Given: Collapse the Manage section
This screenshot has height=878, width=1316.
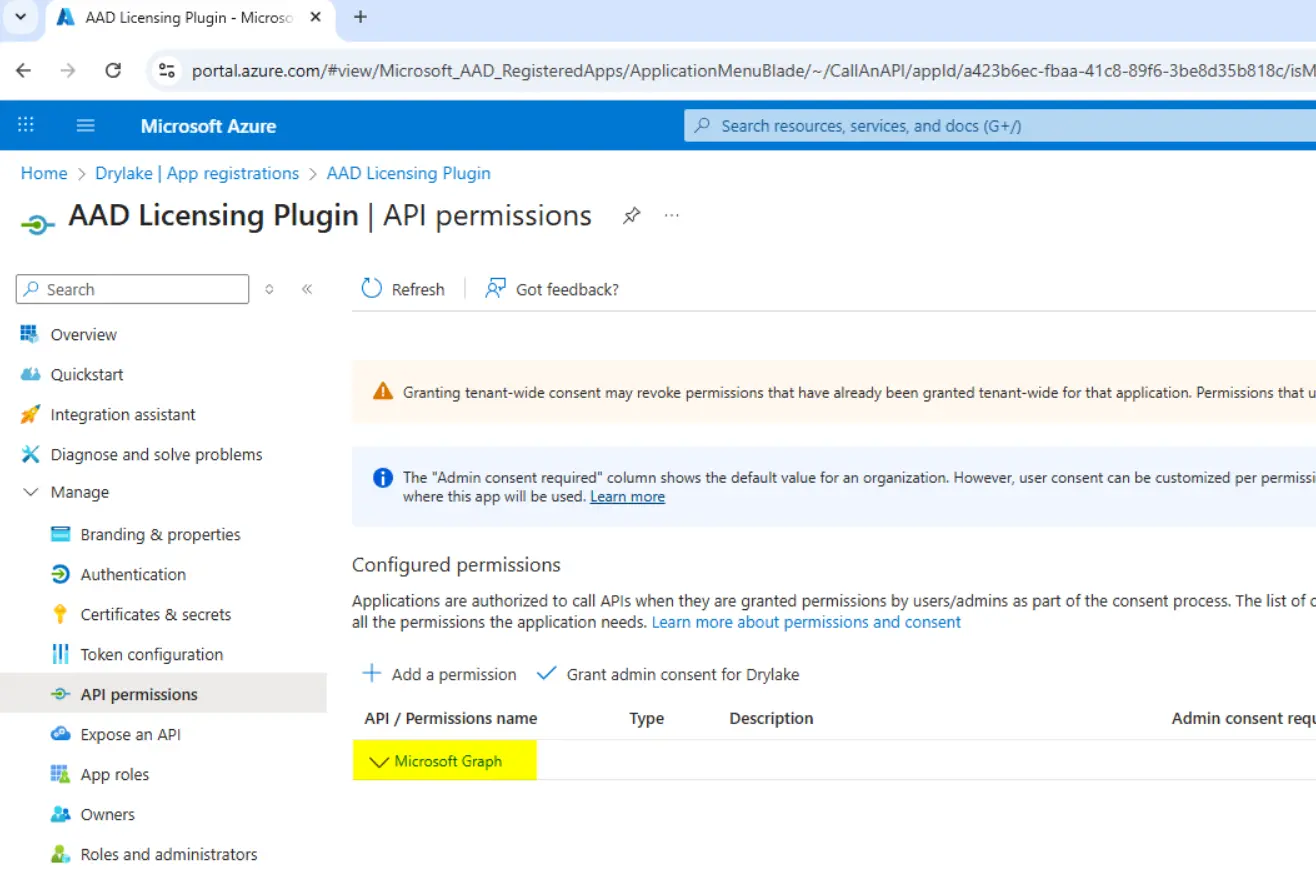Looking at the screenshot, I should pos(32,493).
